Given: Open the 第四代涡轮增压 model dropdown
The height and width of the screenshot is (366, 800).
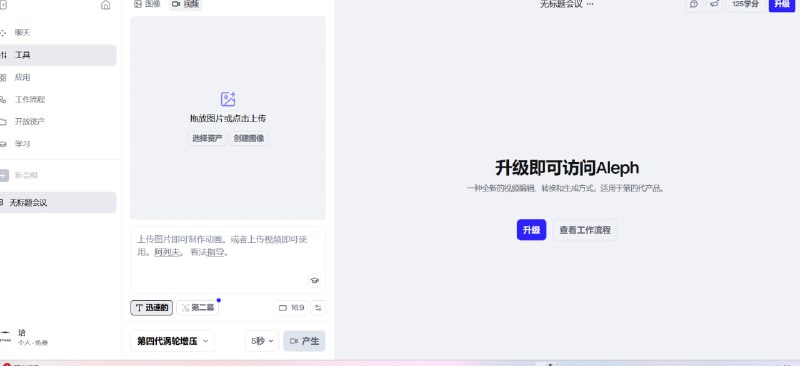Looking at the screenshot, I should point(172,341).
